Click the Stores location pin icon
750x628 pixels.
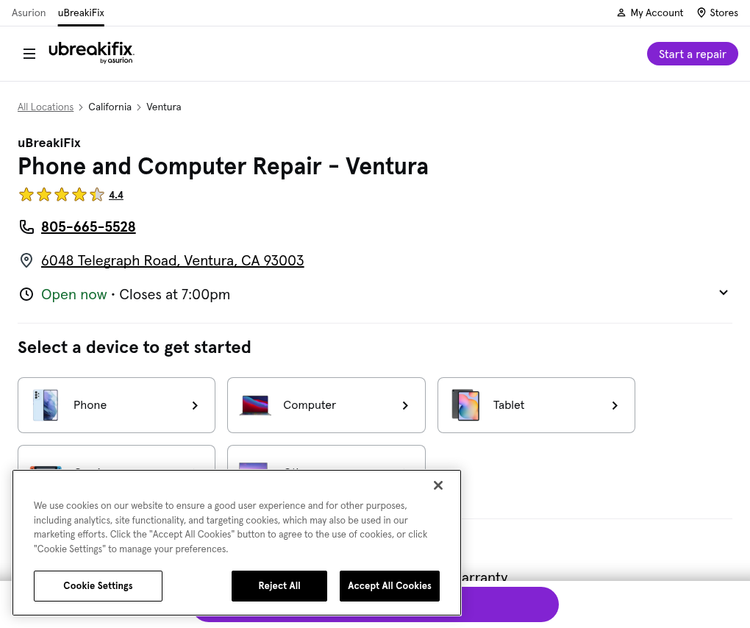tap(701, 13)
